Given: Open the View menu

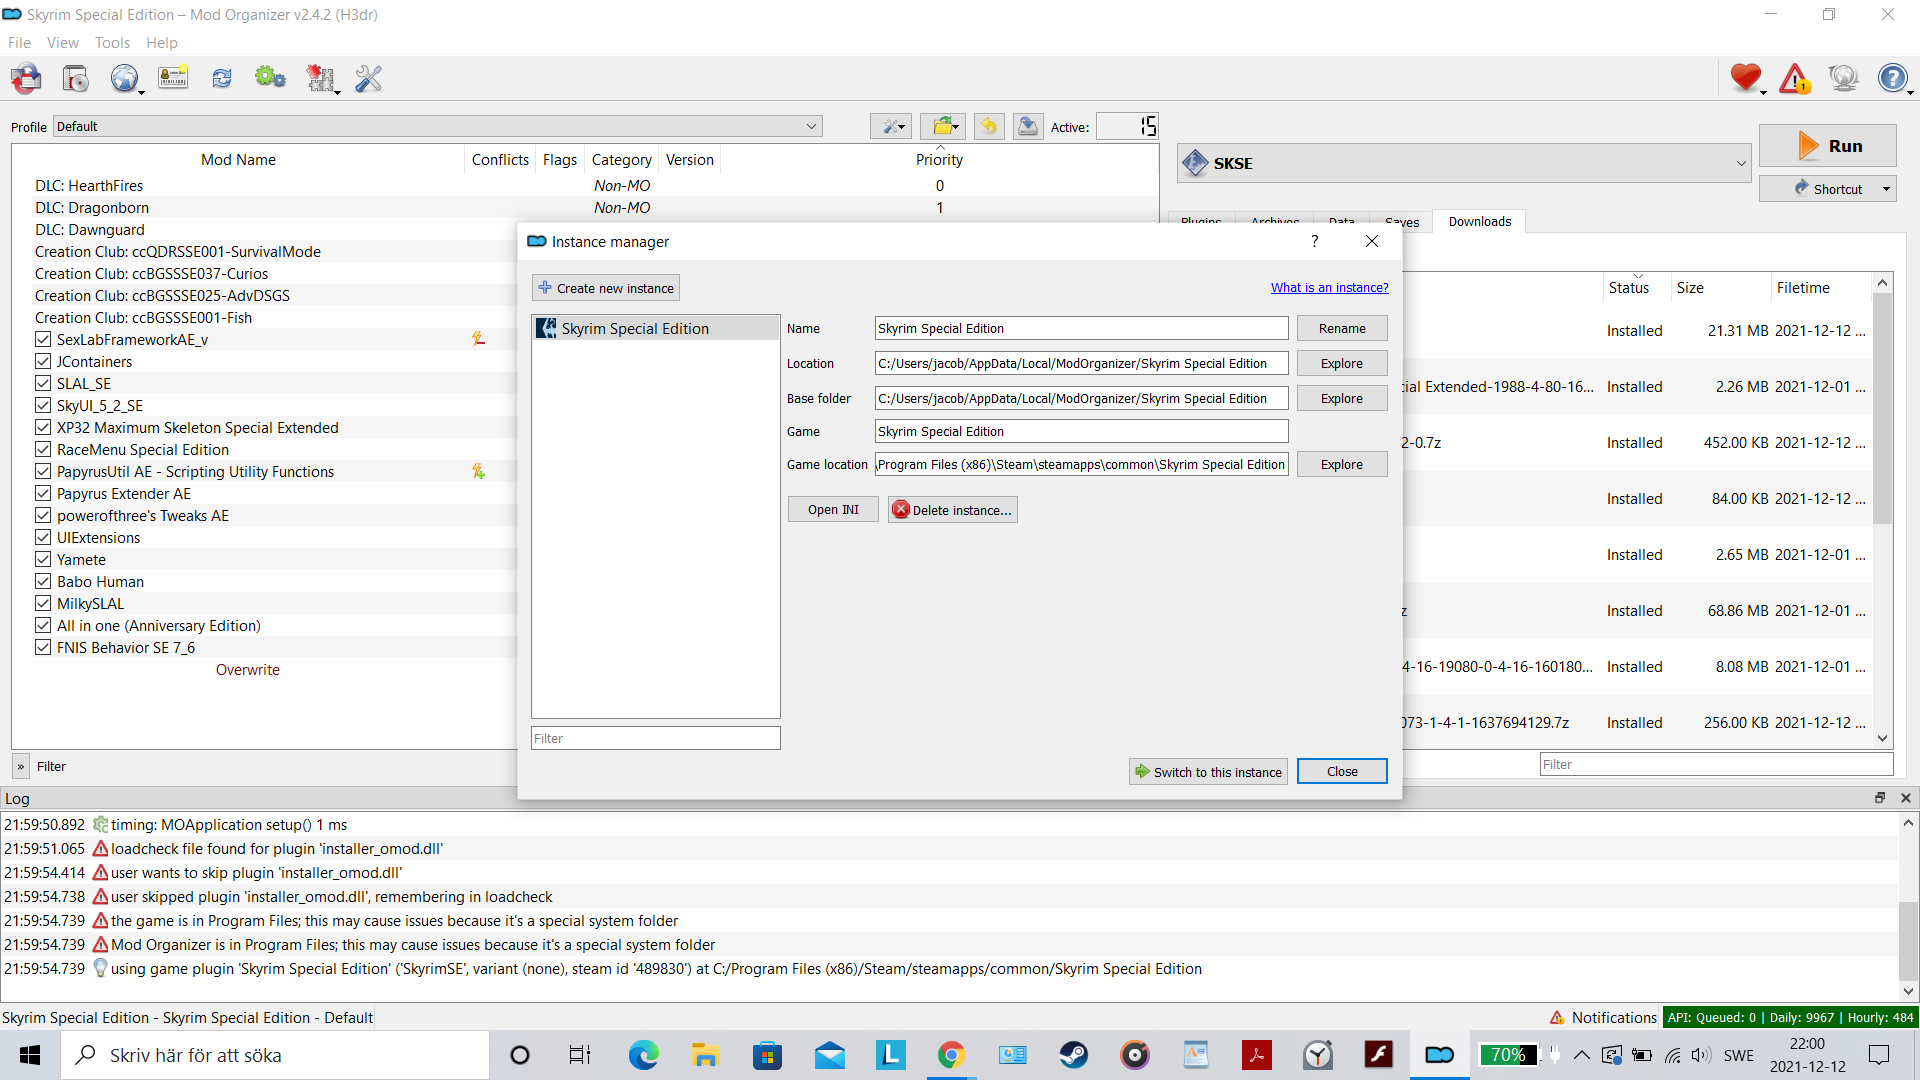Looking at the screenshot, I should click(62, 42).
